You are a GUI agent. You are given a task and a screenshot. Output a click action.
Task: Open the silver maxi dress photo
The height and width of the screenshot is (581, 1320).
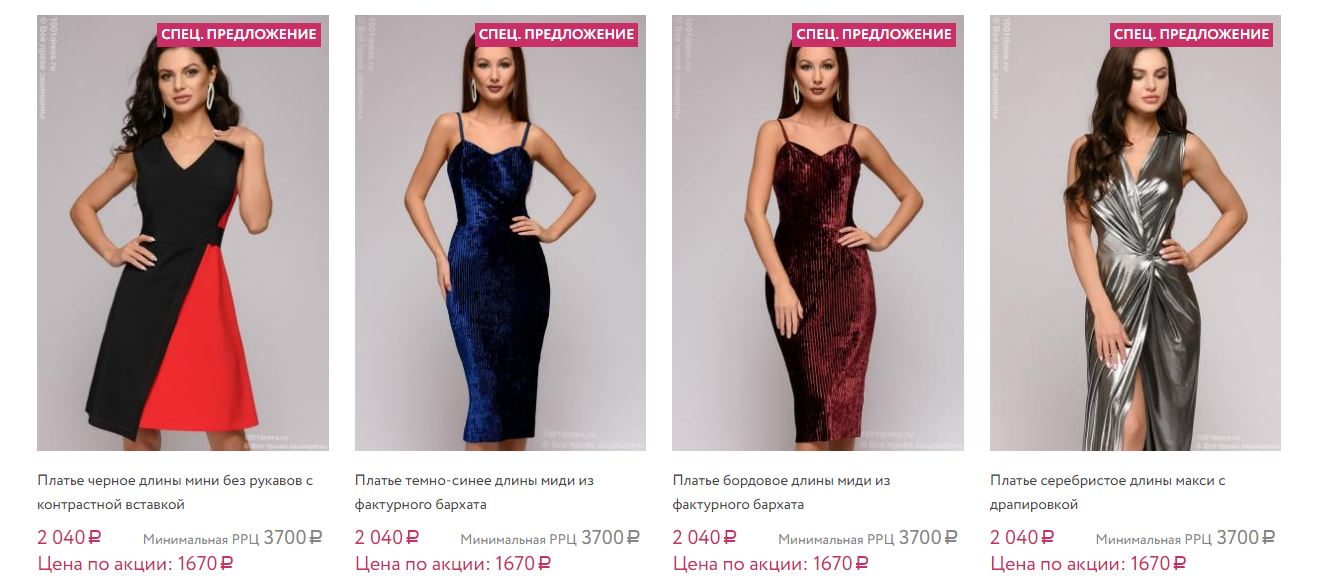coord(1135,233)
